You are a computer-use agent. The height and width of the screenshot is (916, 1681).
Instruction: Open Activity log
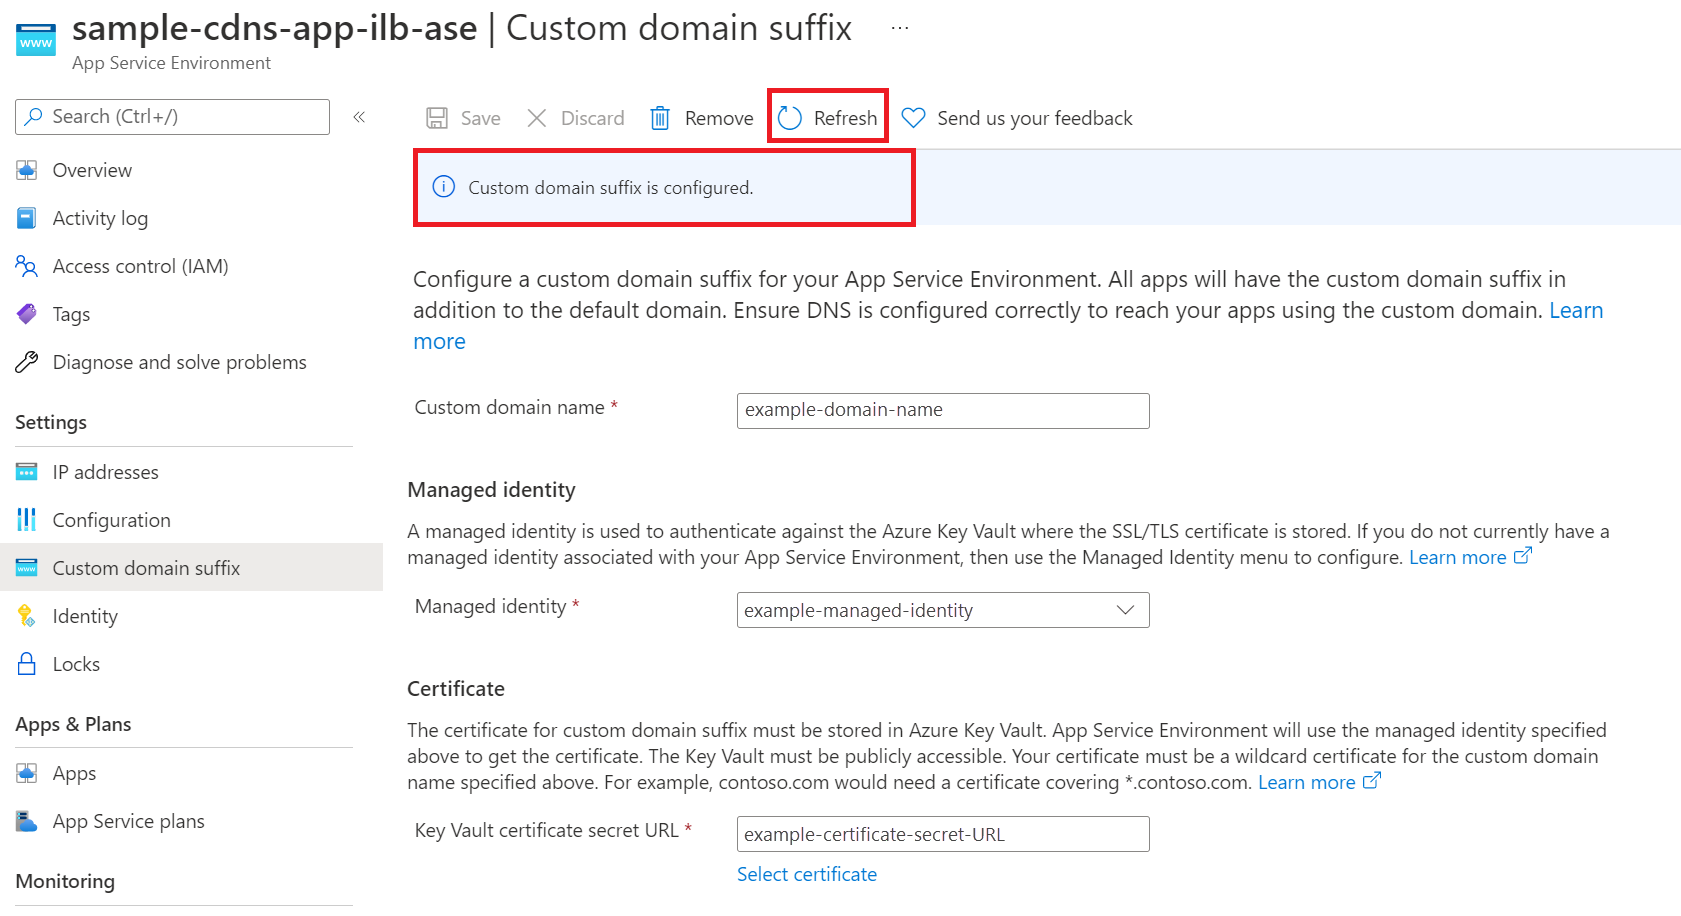pos(100,218)
